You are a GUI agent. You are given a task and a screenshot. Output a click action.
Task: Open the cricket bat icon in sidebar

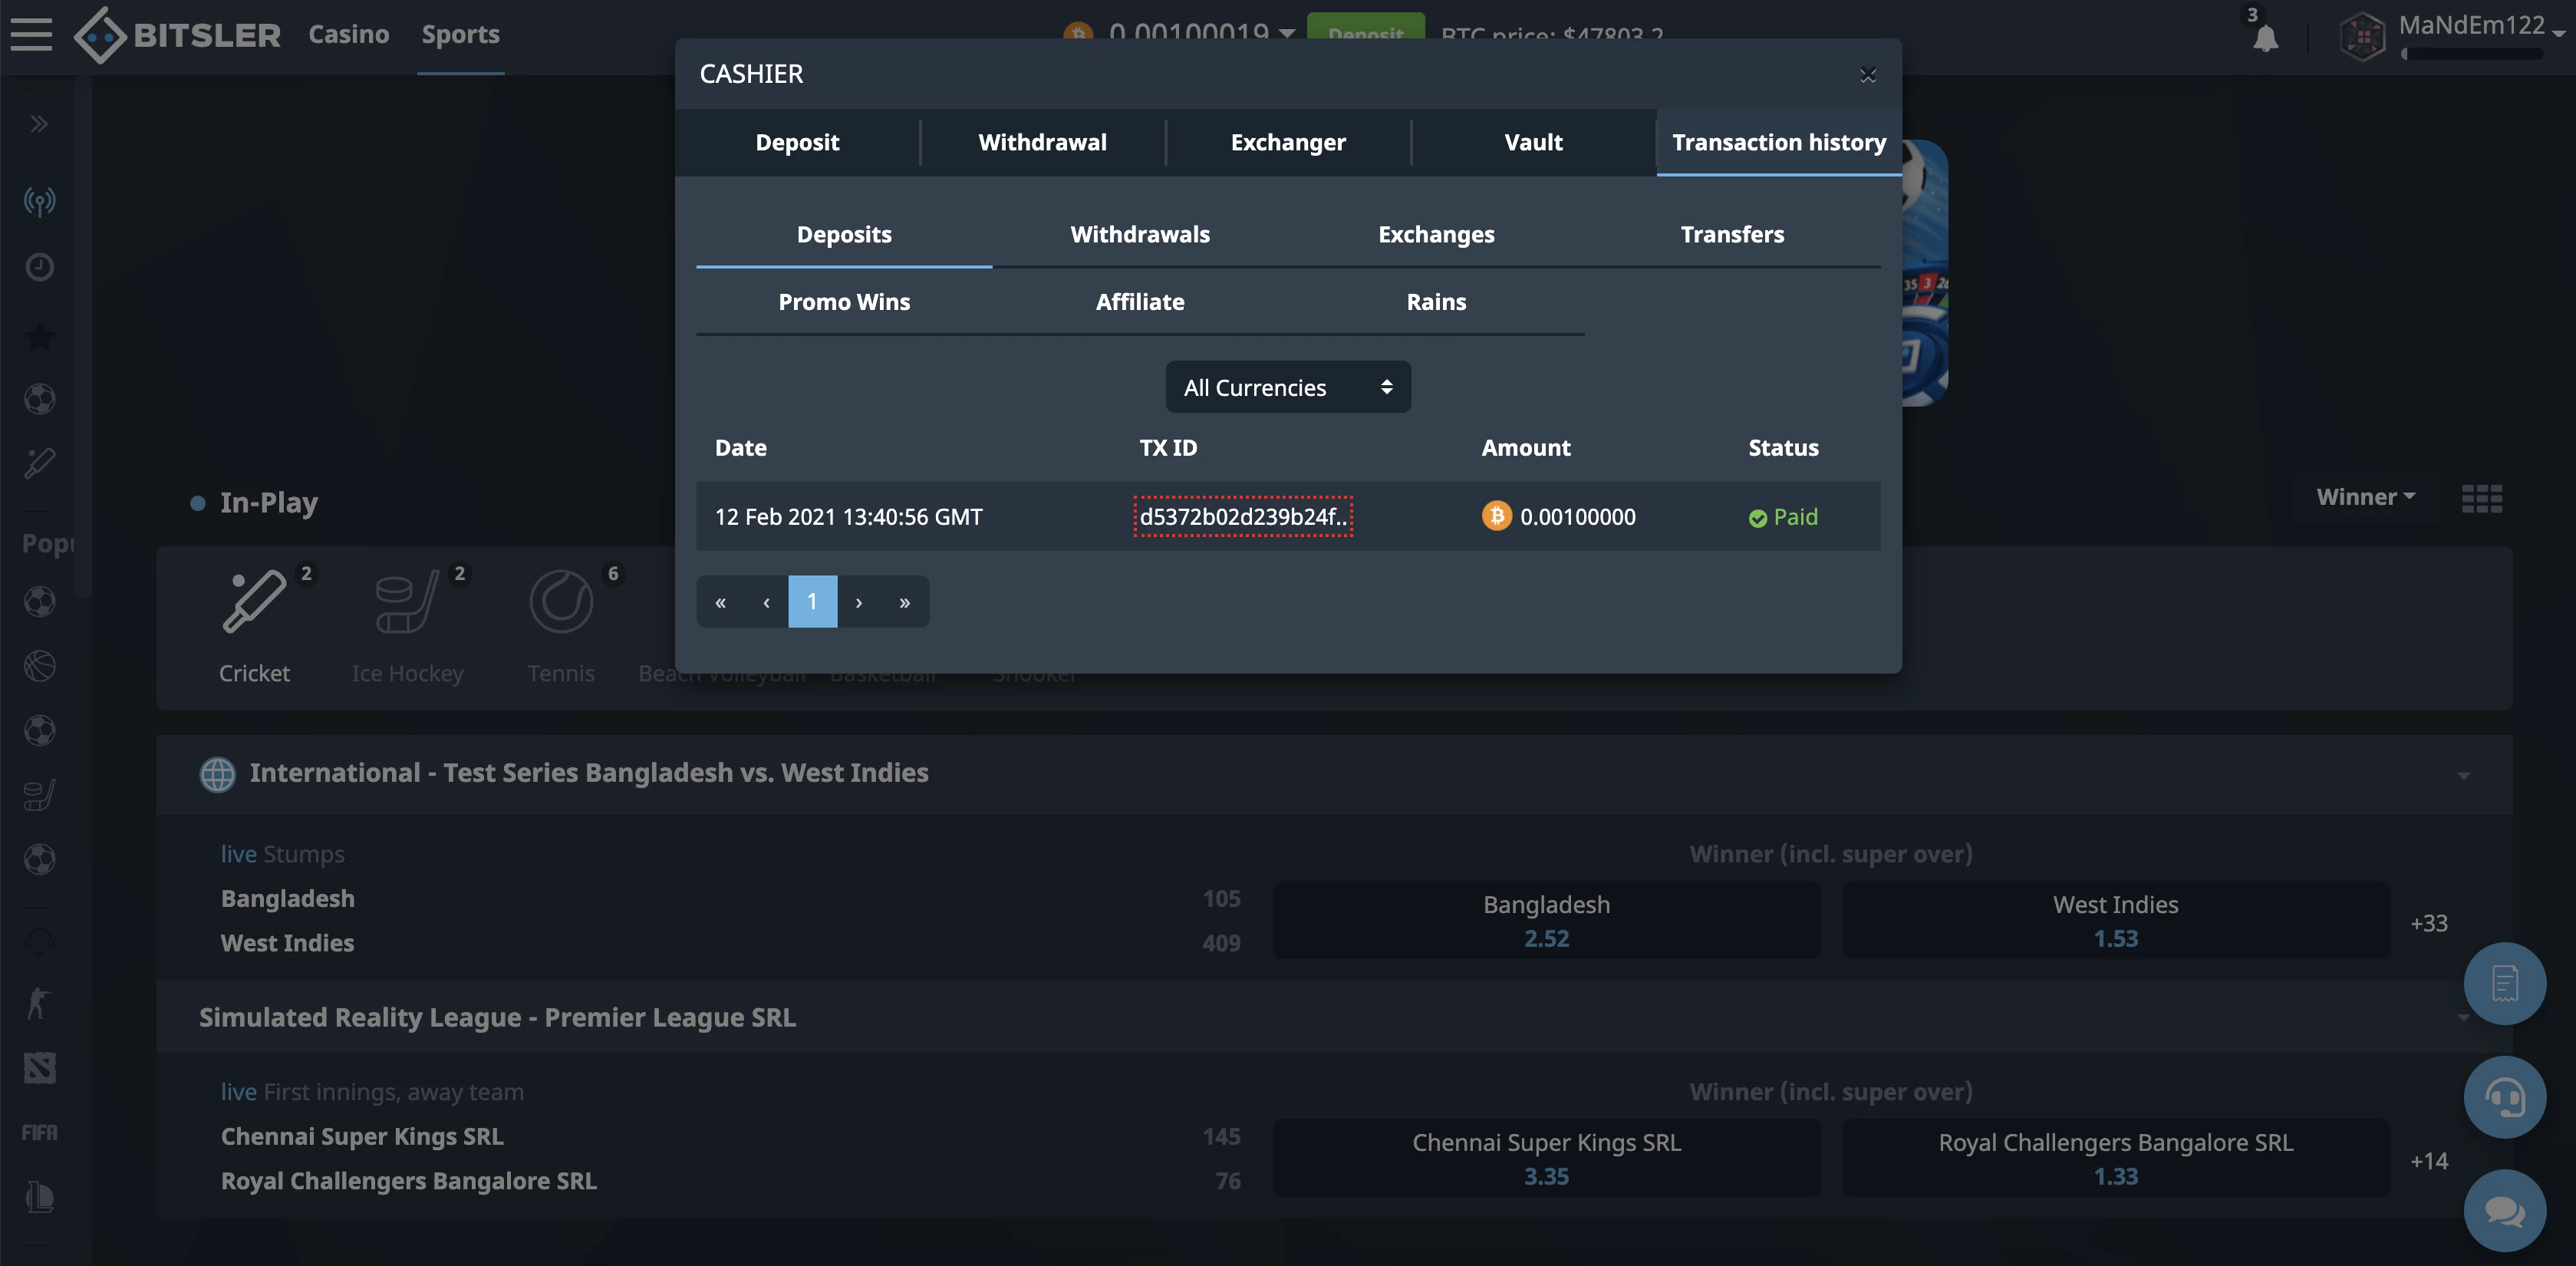point(39,463)
